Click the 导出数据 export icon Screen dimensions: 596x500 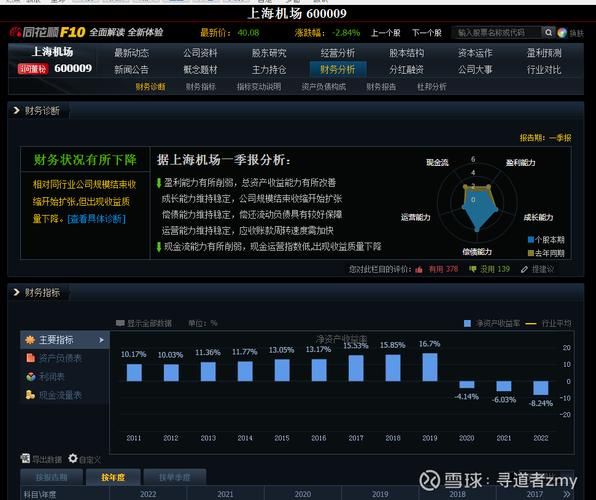(x=25, y=459)
